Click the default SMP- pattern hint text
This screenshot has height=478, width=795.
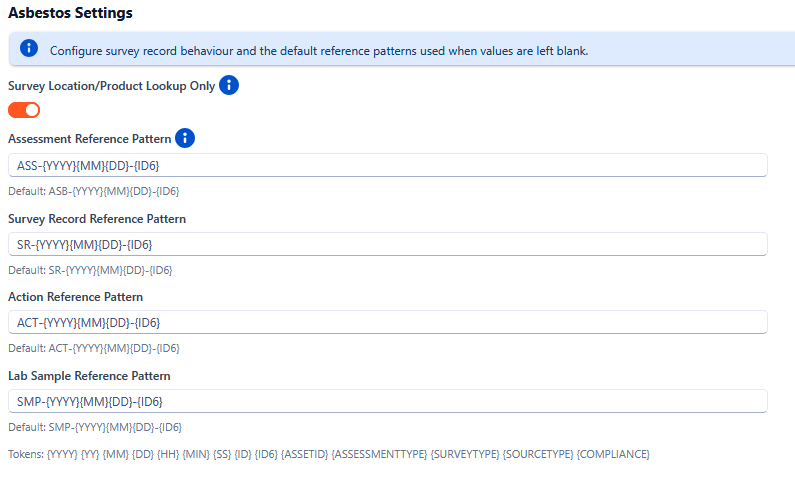coord(95,427)
